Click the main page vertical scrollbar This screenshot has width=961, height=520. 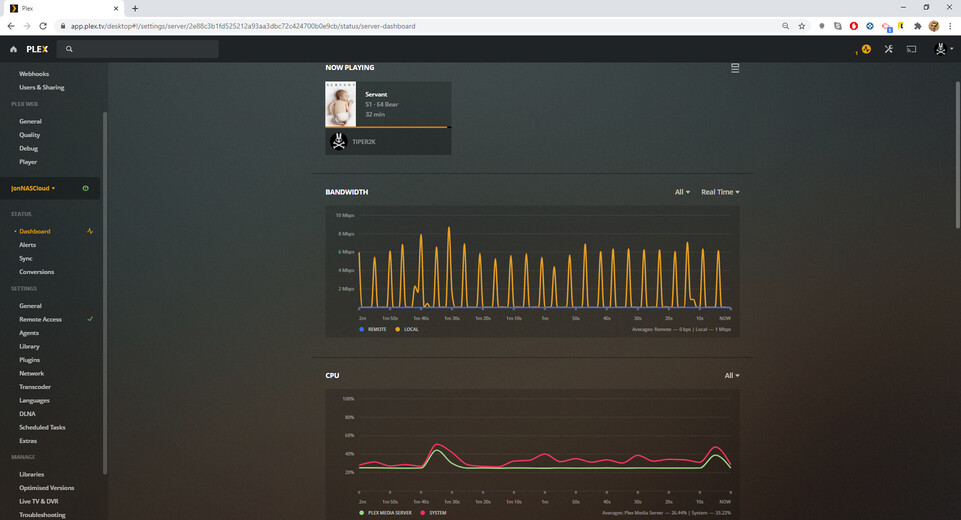click(957, 155)
